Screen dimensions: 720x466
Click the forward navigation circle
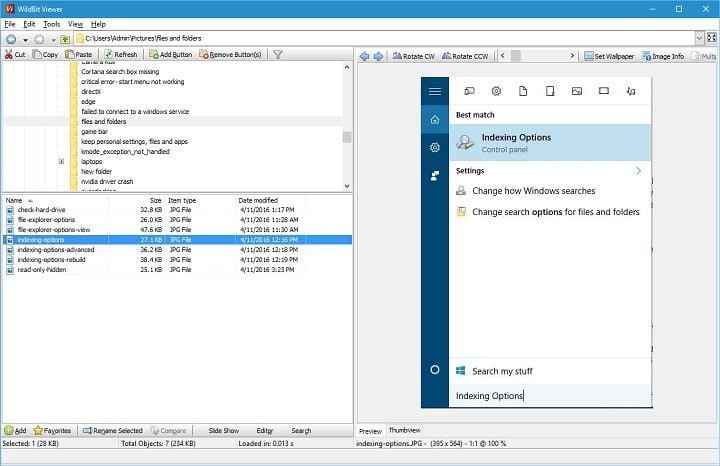(40, 39)
